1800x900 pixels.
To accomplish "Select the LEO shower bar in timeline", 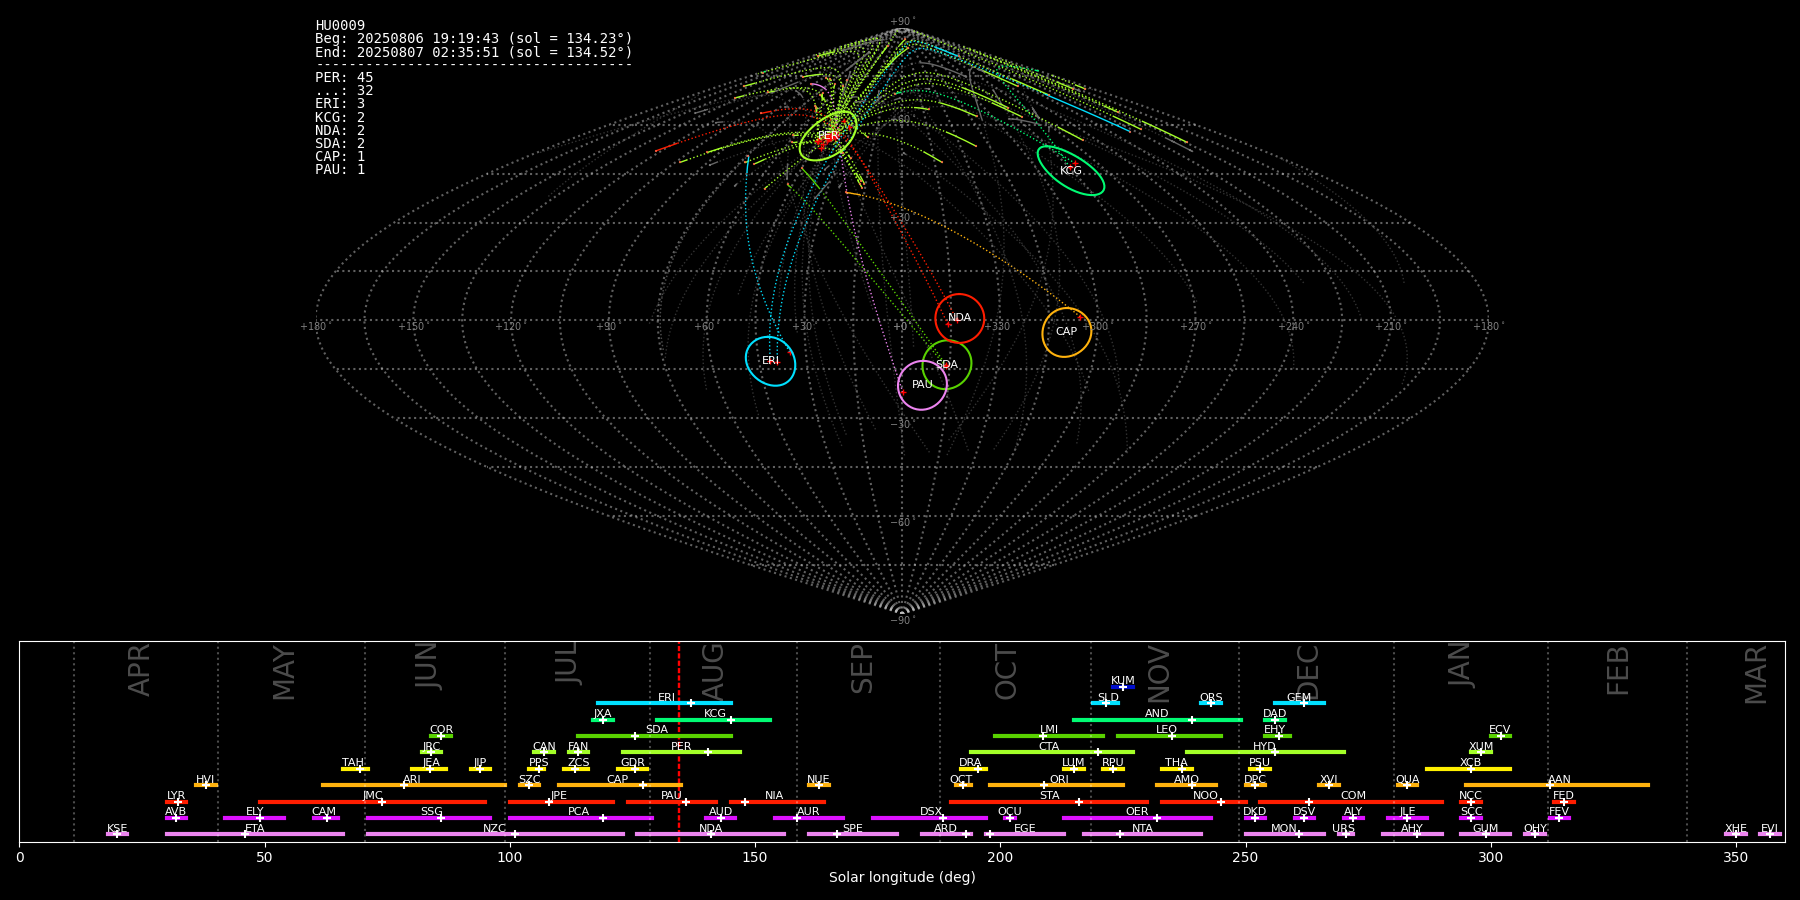I will coord(1169,736).
